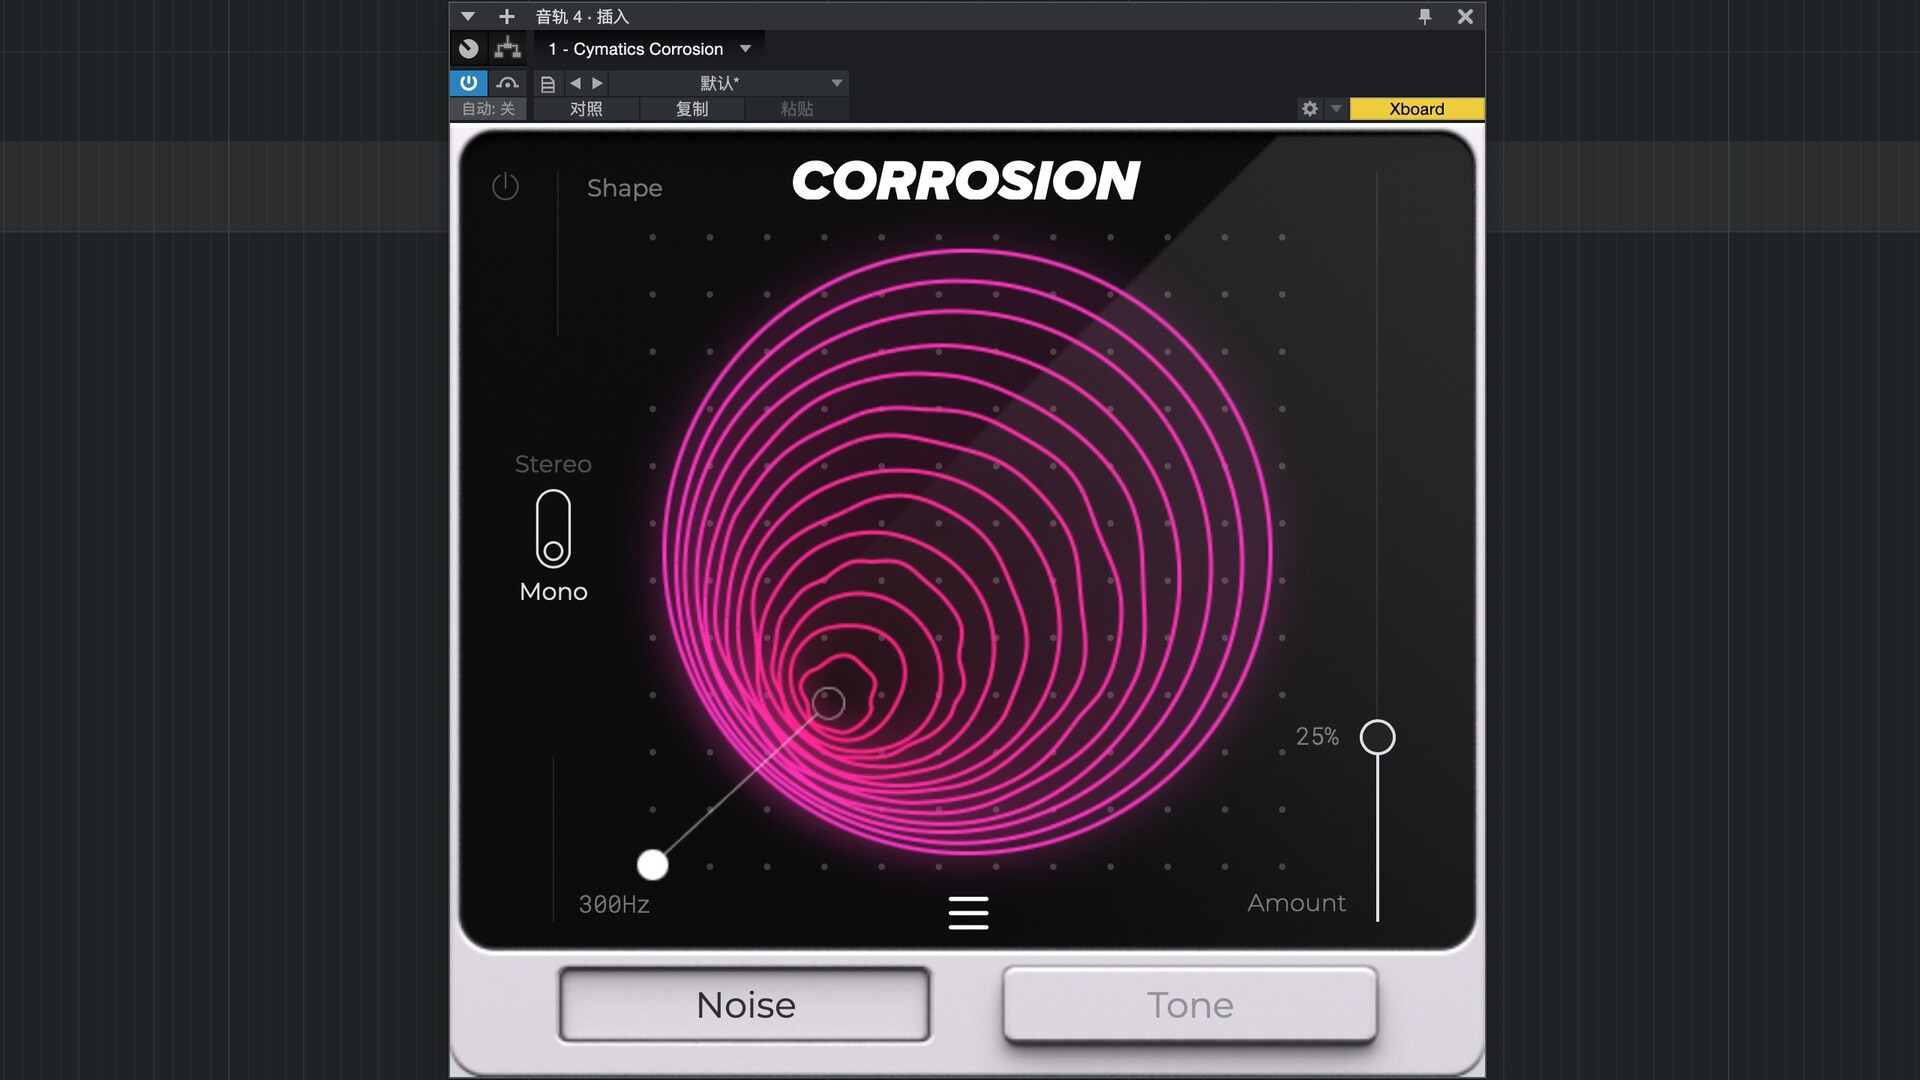Toggle the blue plugin bypass power button
The height and width of the screenshot is (1080, 1920).
pos(468,83)
